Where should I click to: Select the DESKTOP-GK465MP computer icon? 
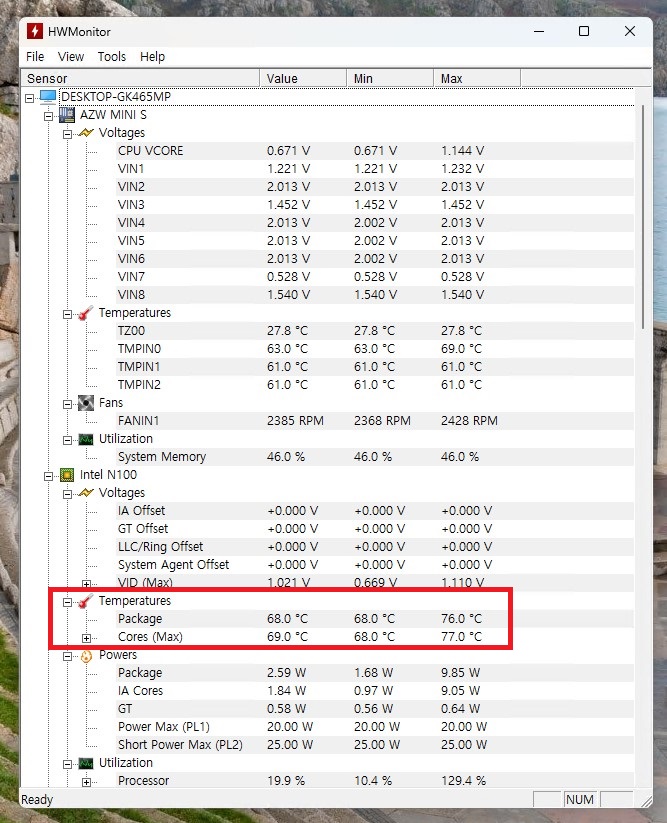tap(48, 97)
